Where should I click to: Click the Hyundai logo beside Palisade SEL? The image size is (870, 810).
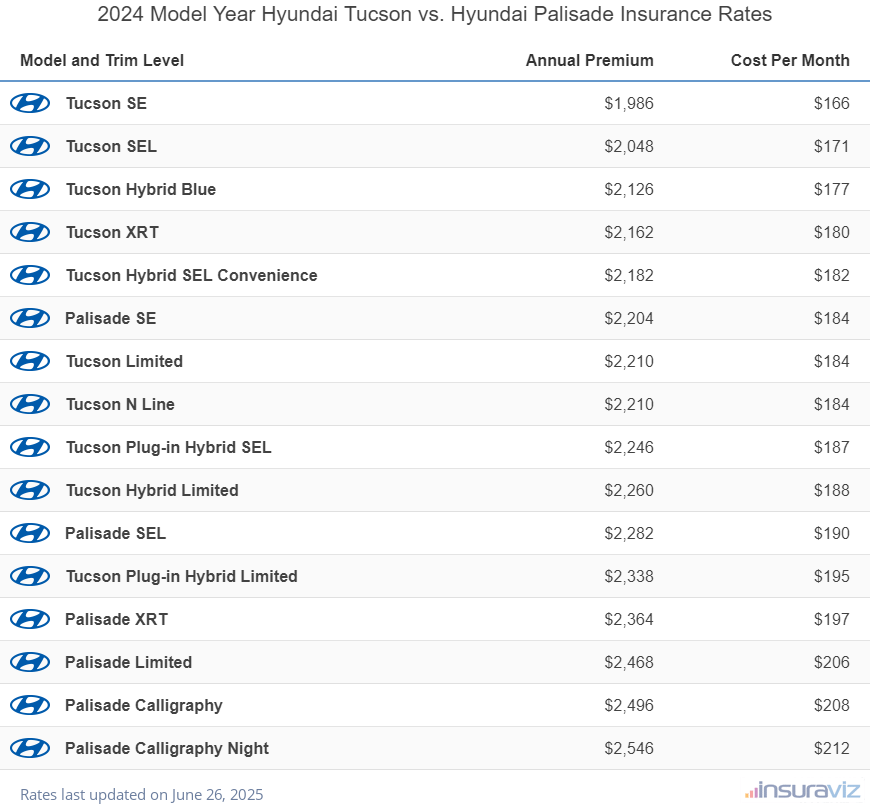(x=30, y=533)
